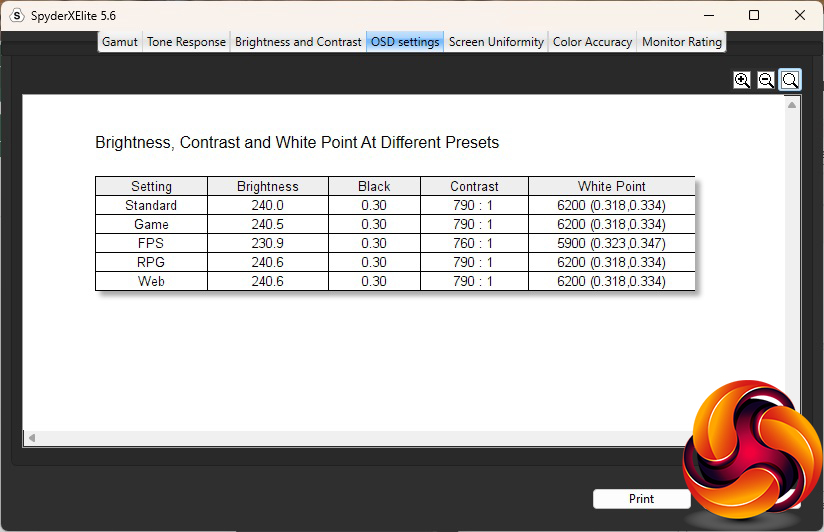Maximize the SpyderXElite window

(754, 15)
